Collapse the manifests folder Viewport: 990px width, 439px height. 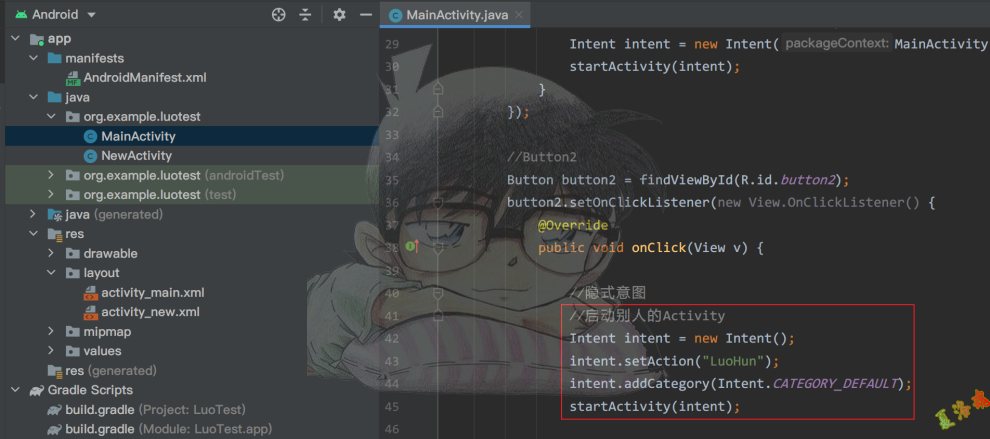(33, 59)
